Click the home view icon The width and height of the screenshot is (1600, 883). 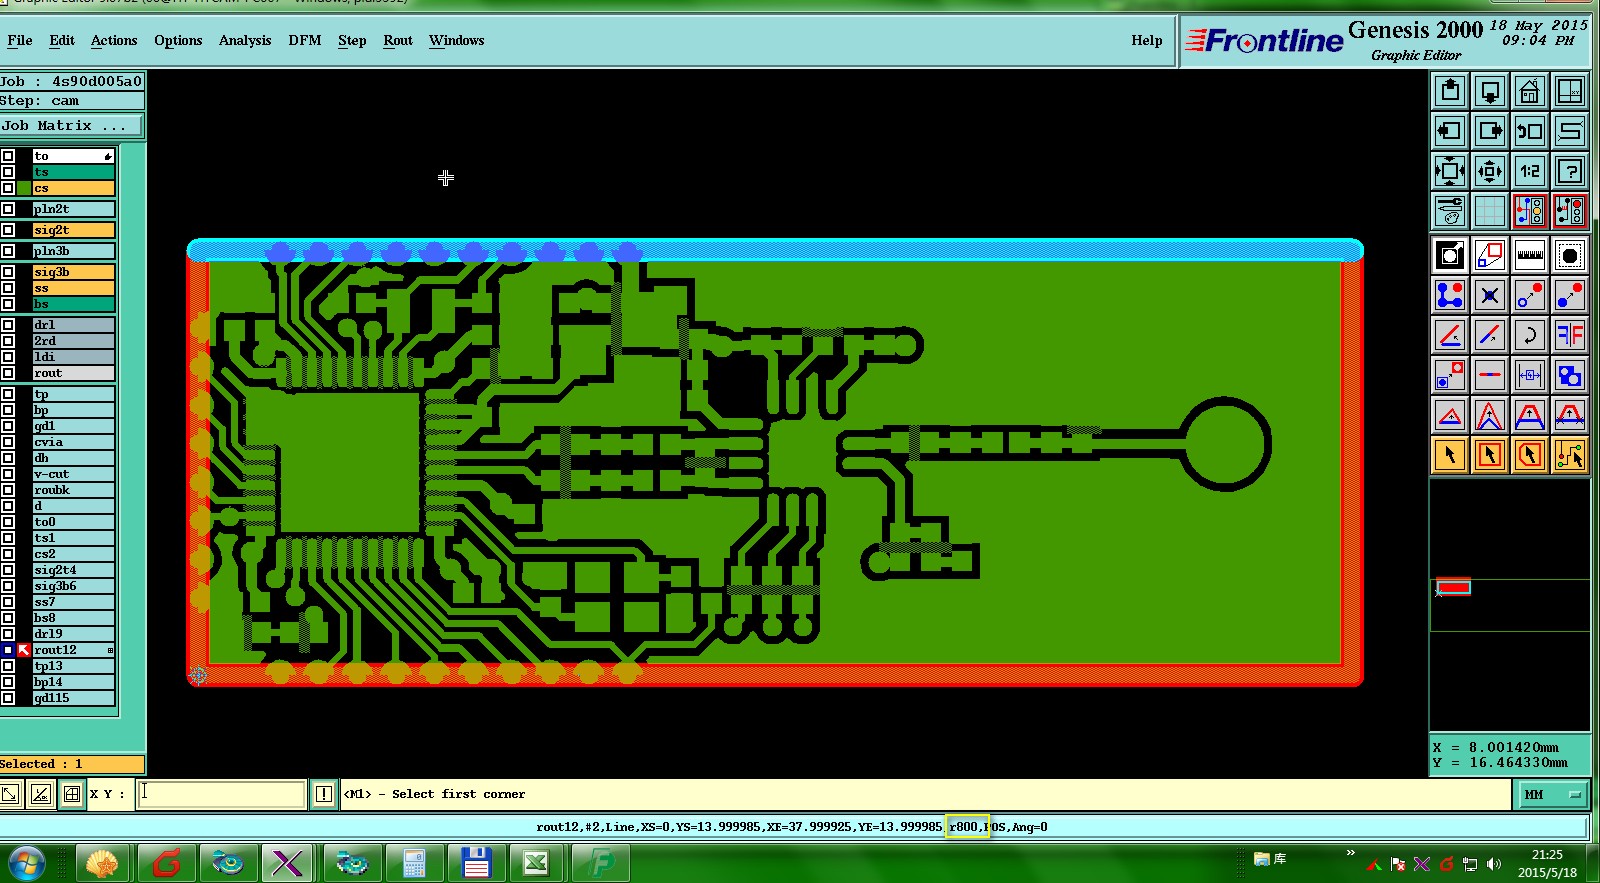1530,91
